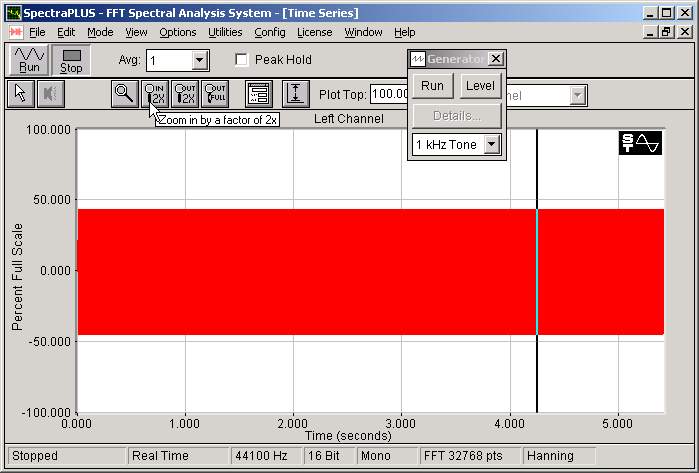Expand the Avg dropdown list

tap(199, 60)
